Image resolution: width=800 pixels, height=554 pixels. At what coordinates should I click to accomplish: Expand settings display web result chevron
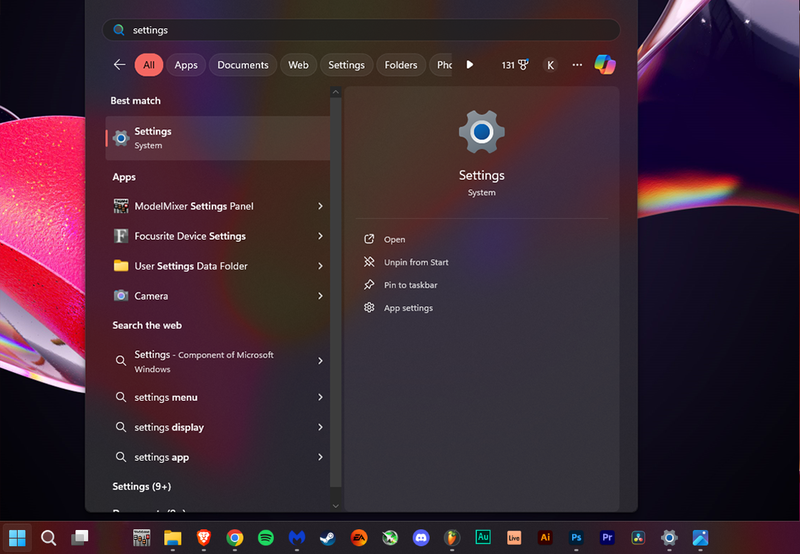click(x=320, y=427)
